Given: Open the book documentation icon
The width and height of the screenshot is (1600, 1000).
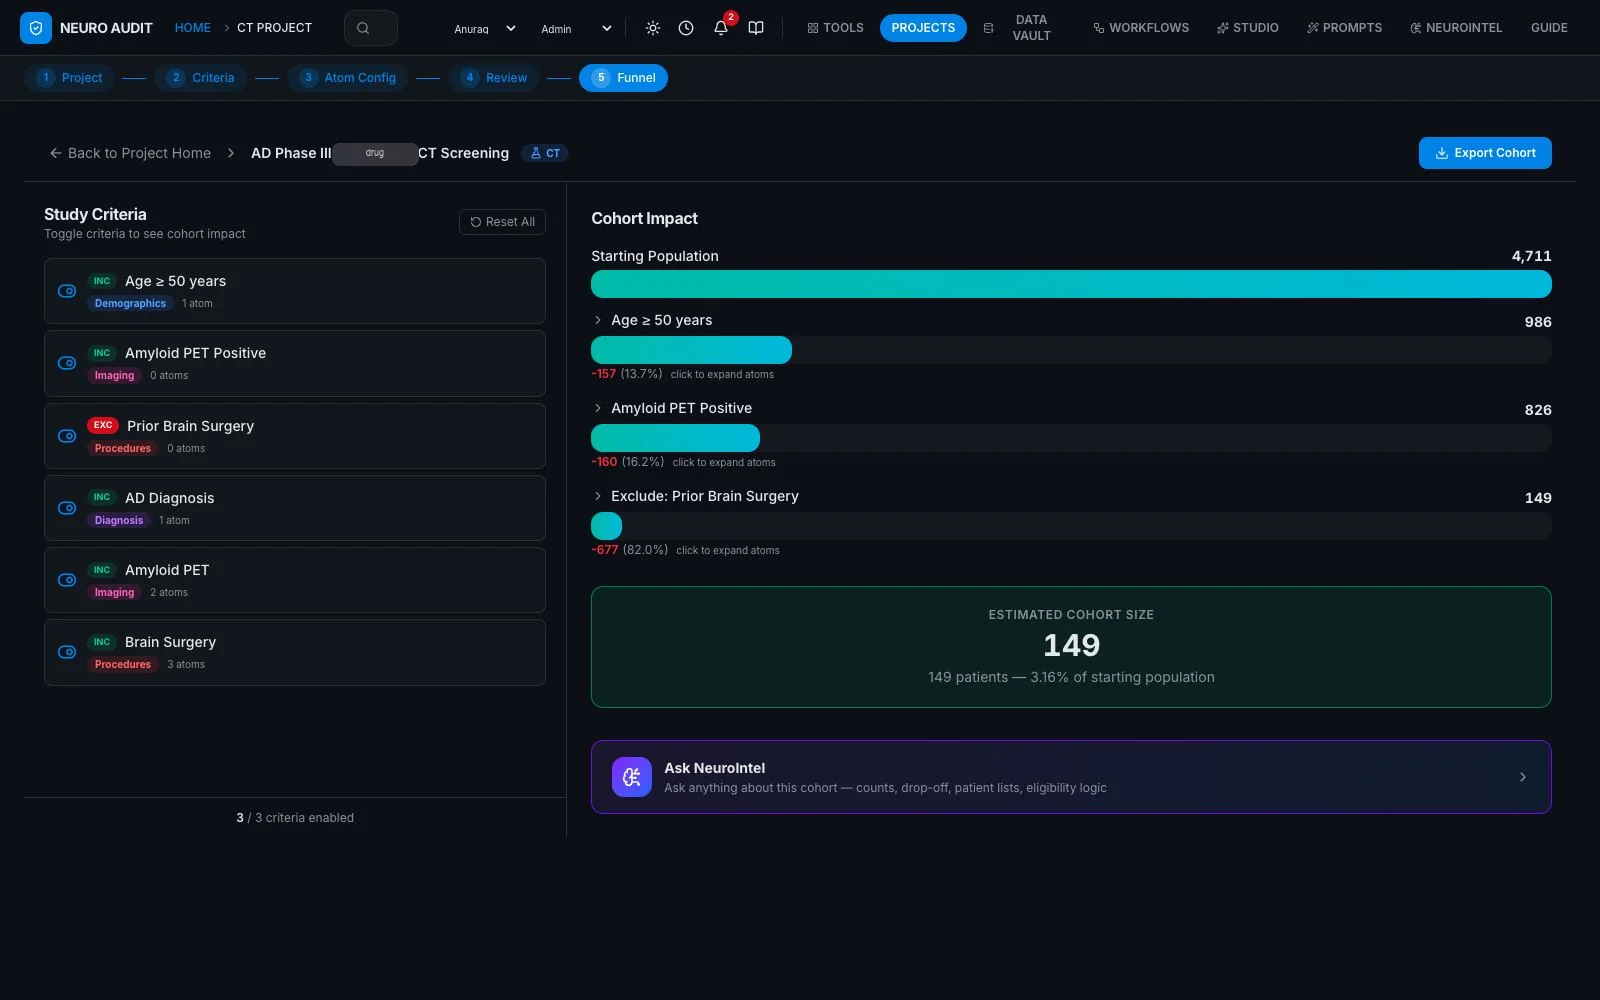Looking at the screenshot, I should (756, 28).
